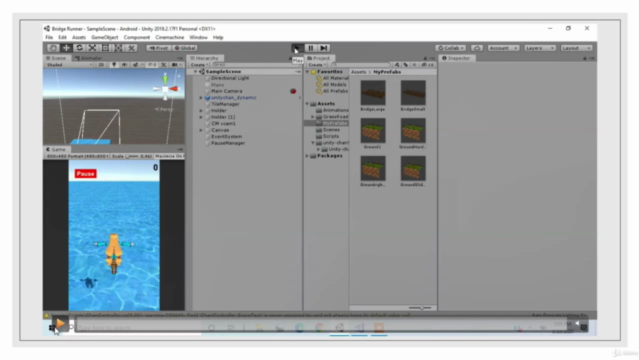Open Project Create dropdown
The width and height of the screenshot is (640, 360).
(317, 65)
